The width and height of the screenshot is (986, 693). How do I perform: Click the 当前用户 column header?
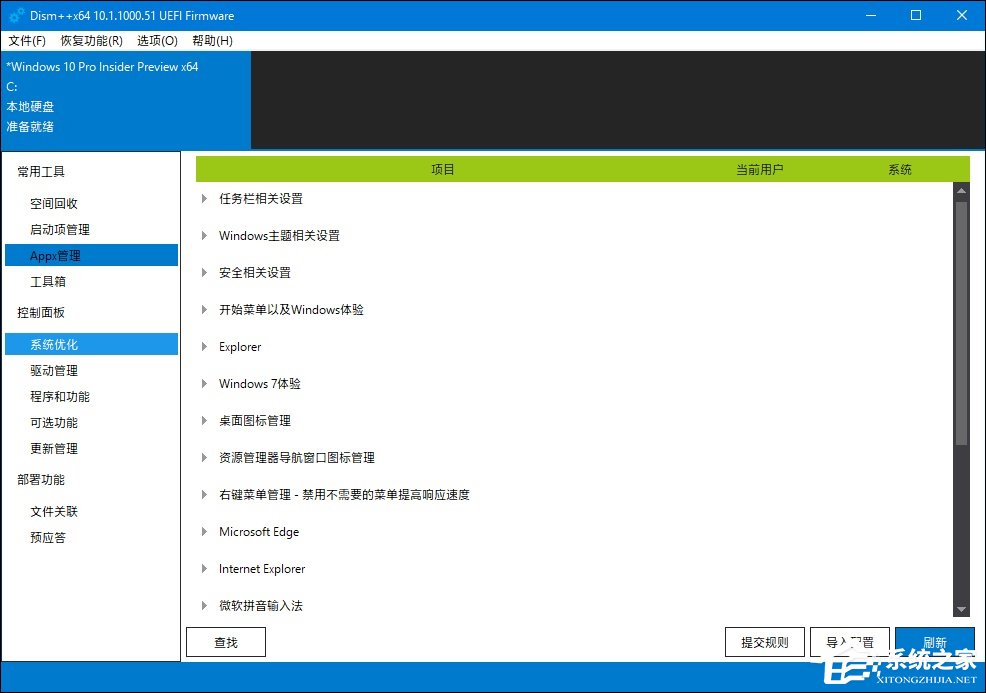pos(760,169)
